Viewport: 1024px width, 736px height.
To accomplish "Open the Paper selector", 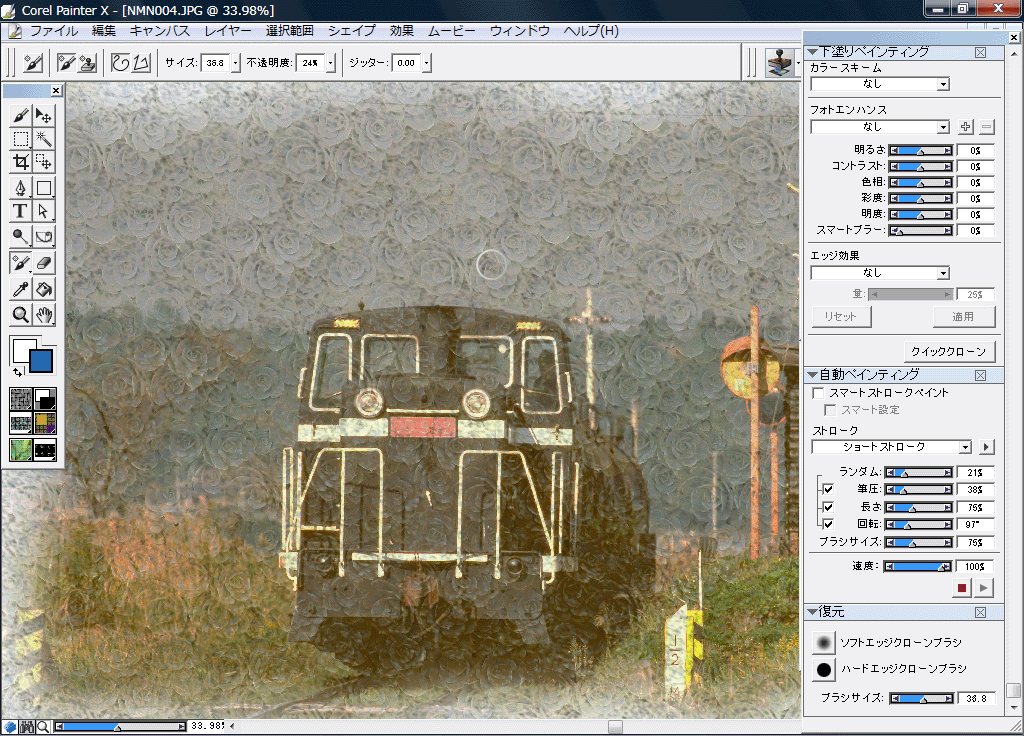I will tap(21, 398).
